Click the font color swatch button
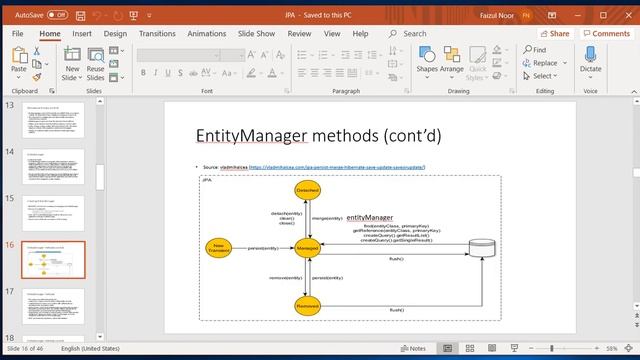This screenshot has height=360, width=640. pos(272,73)
